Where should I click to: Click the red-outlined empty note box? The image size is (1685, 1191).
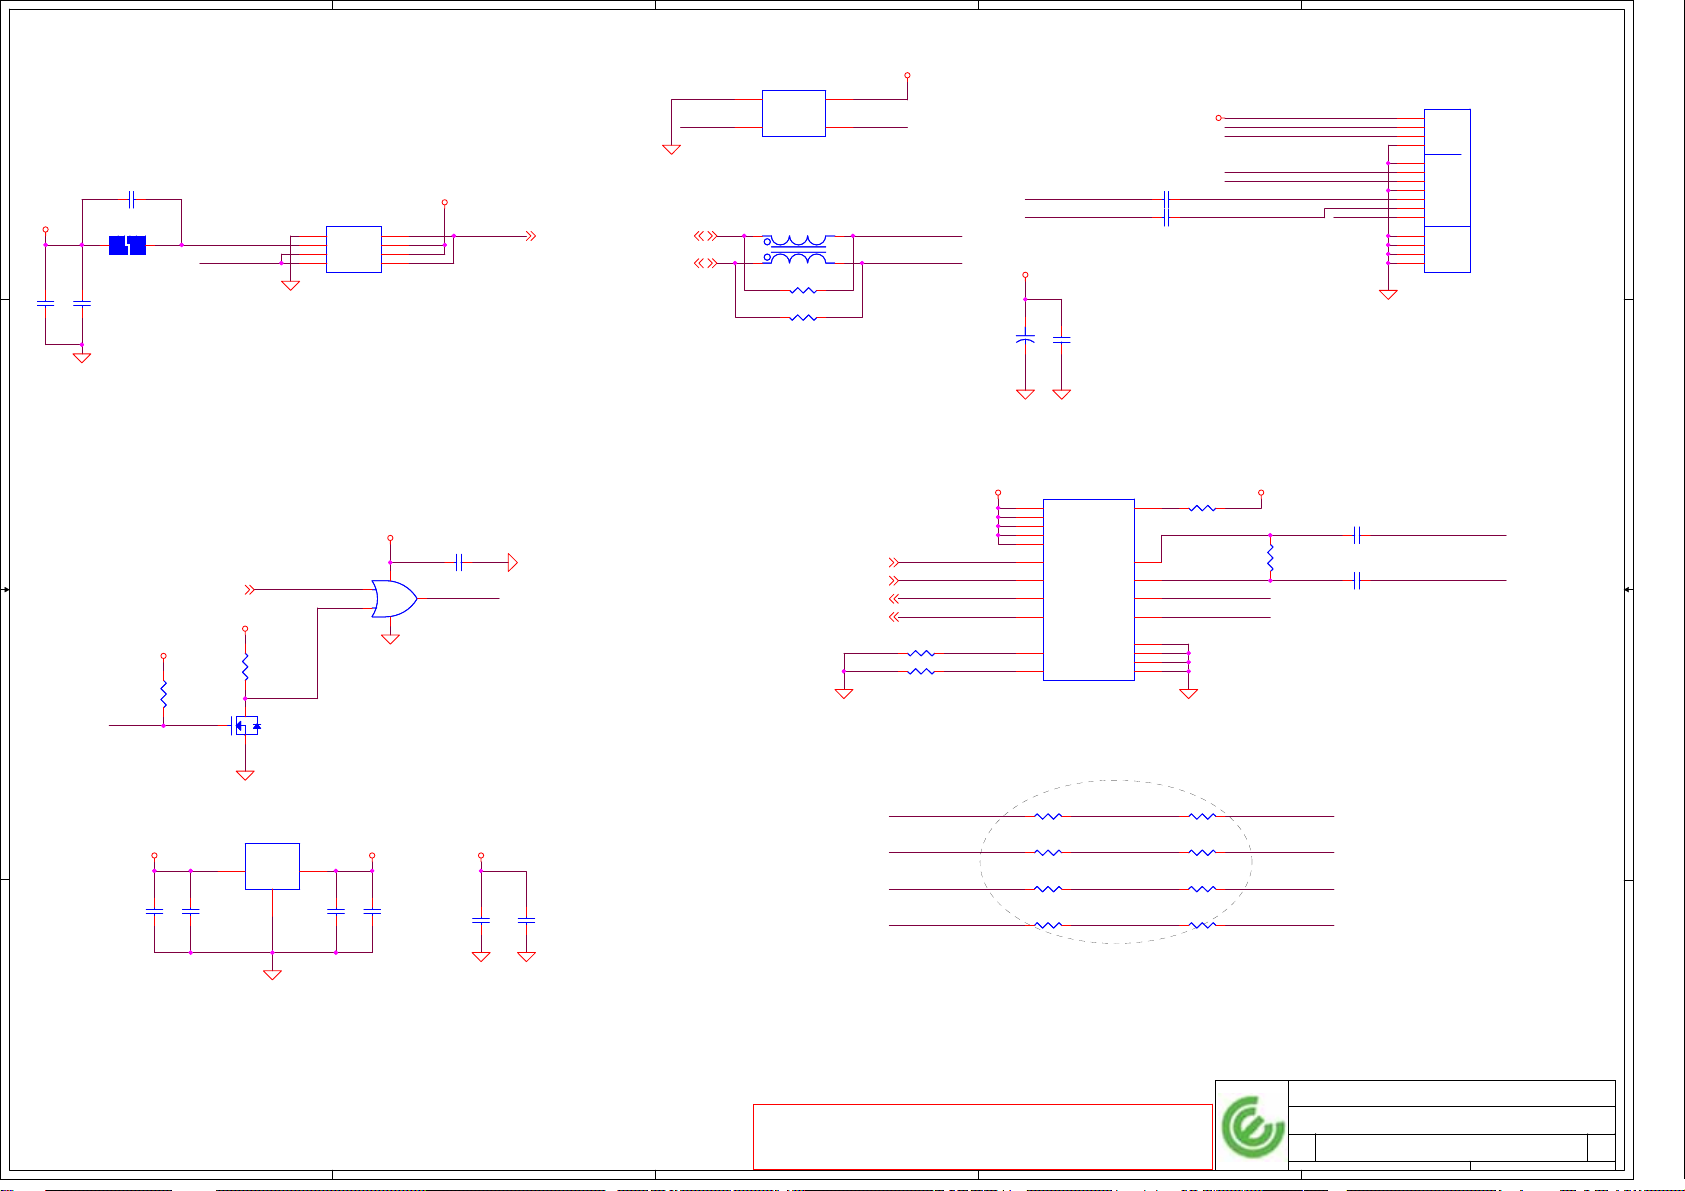[x=982, y=1136]
